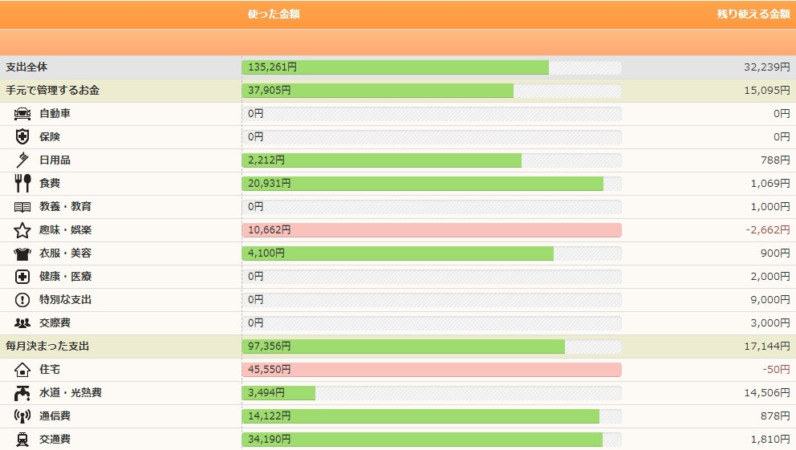Click the 37,905円 progress bar

pos(432,91)
